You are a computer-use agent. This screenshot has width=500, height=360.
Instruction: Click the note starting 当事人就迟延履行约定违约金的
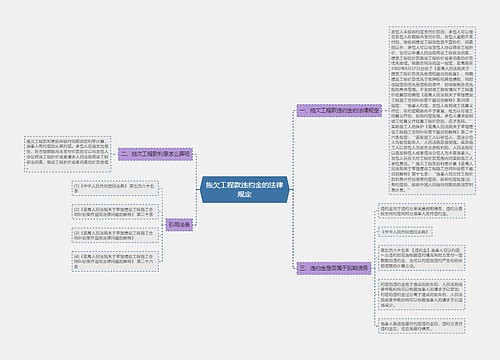[422, 326]
